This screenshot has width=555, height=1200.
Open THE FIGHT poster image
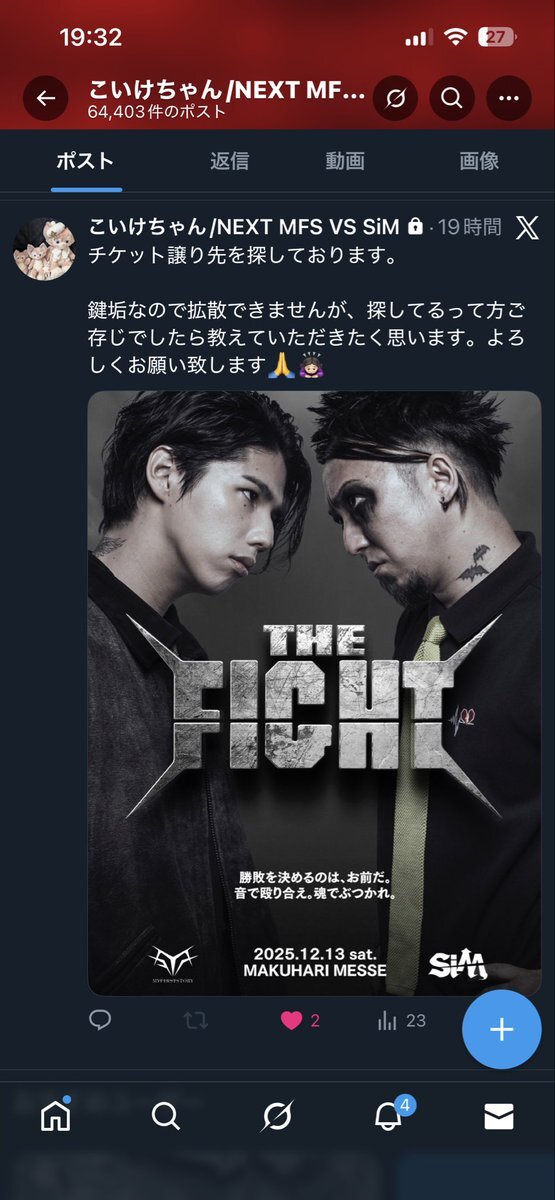coord(315,693)
